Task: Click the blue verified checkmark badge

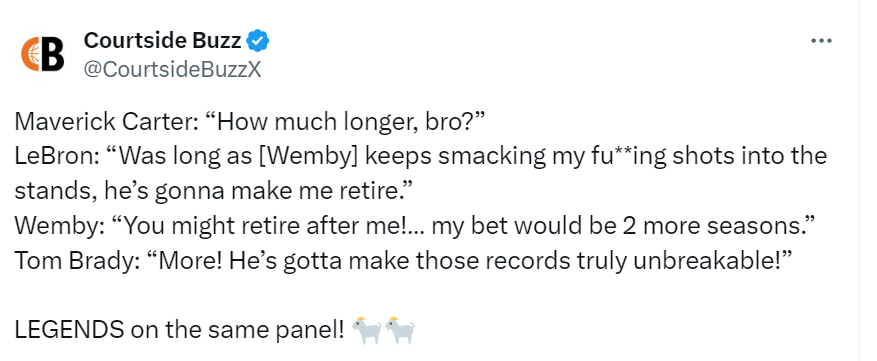Action: 258,41
